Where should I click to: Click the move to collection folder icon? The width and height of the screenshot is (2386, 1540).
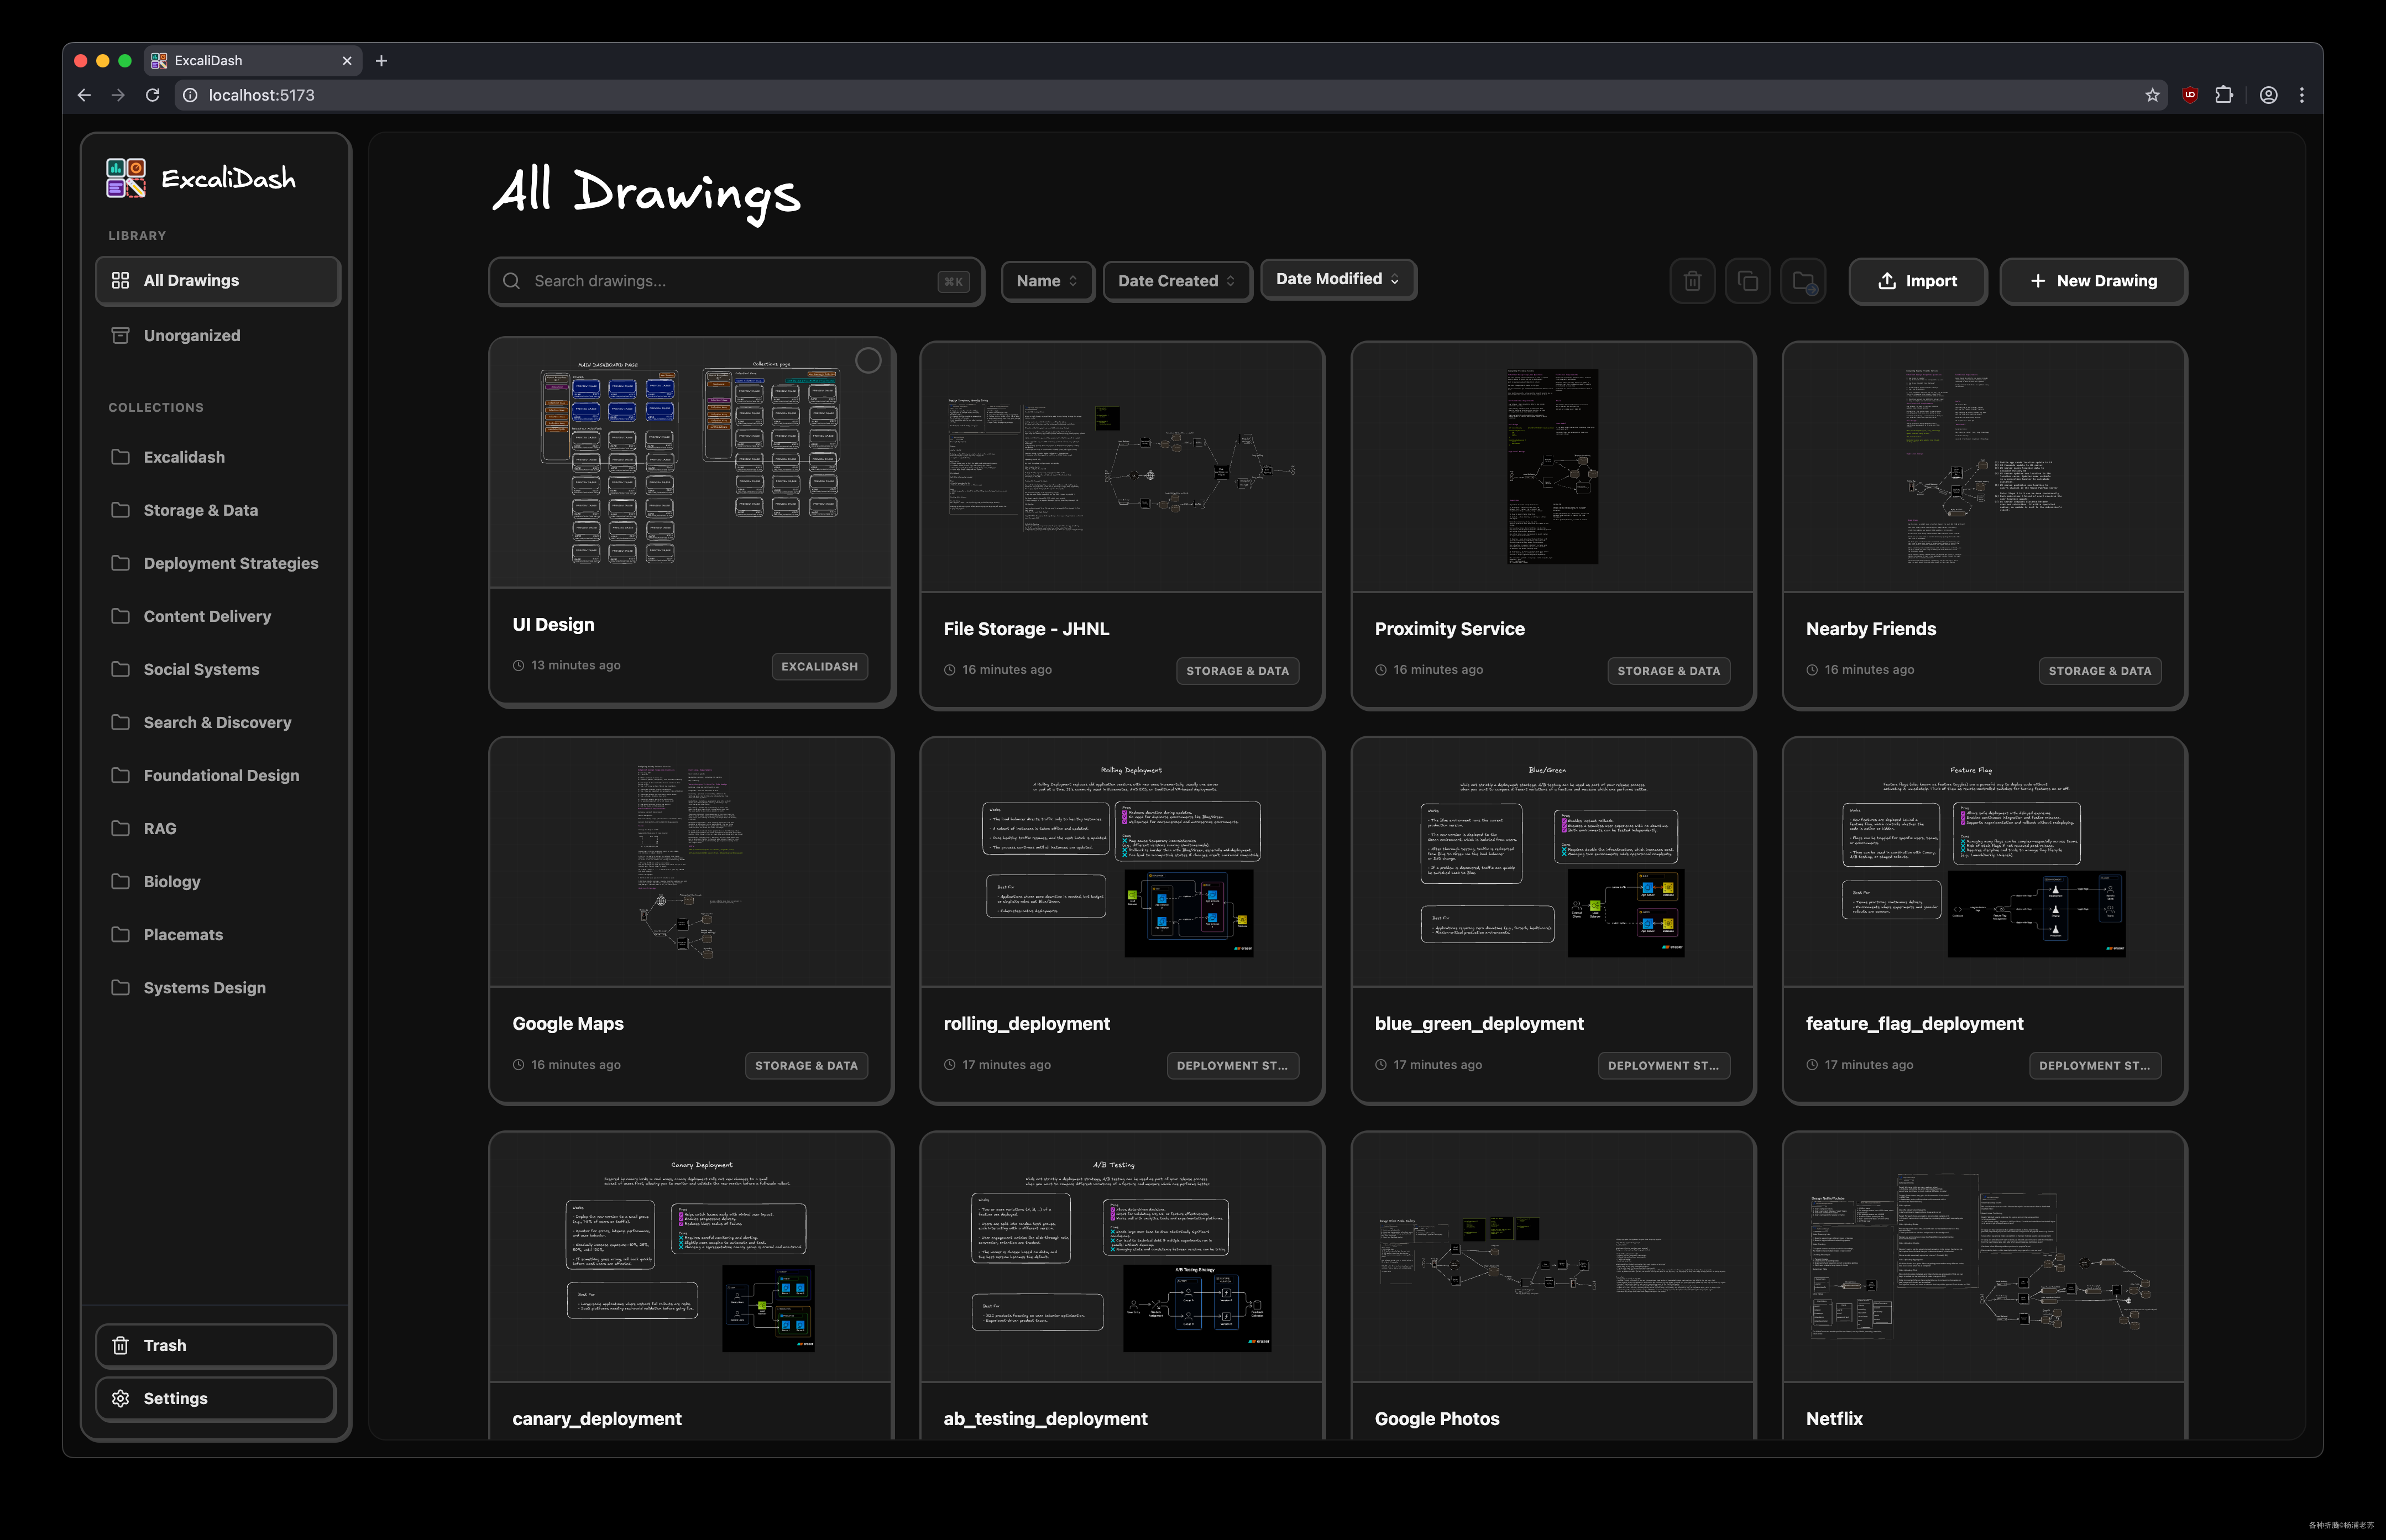tap(1803, 281)
